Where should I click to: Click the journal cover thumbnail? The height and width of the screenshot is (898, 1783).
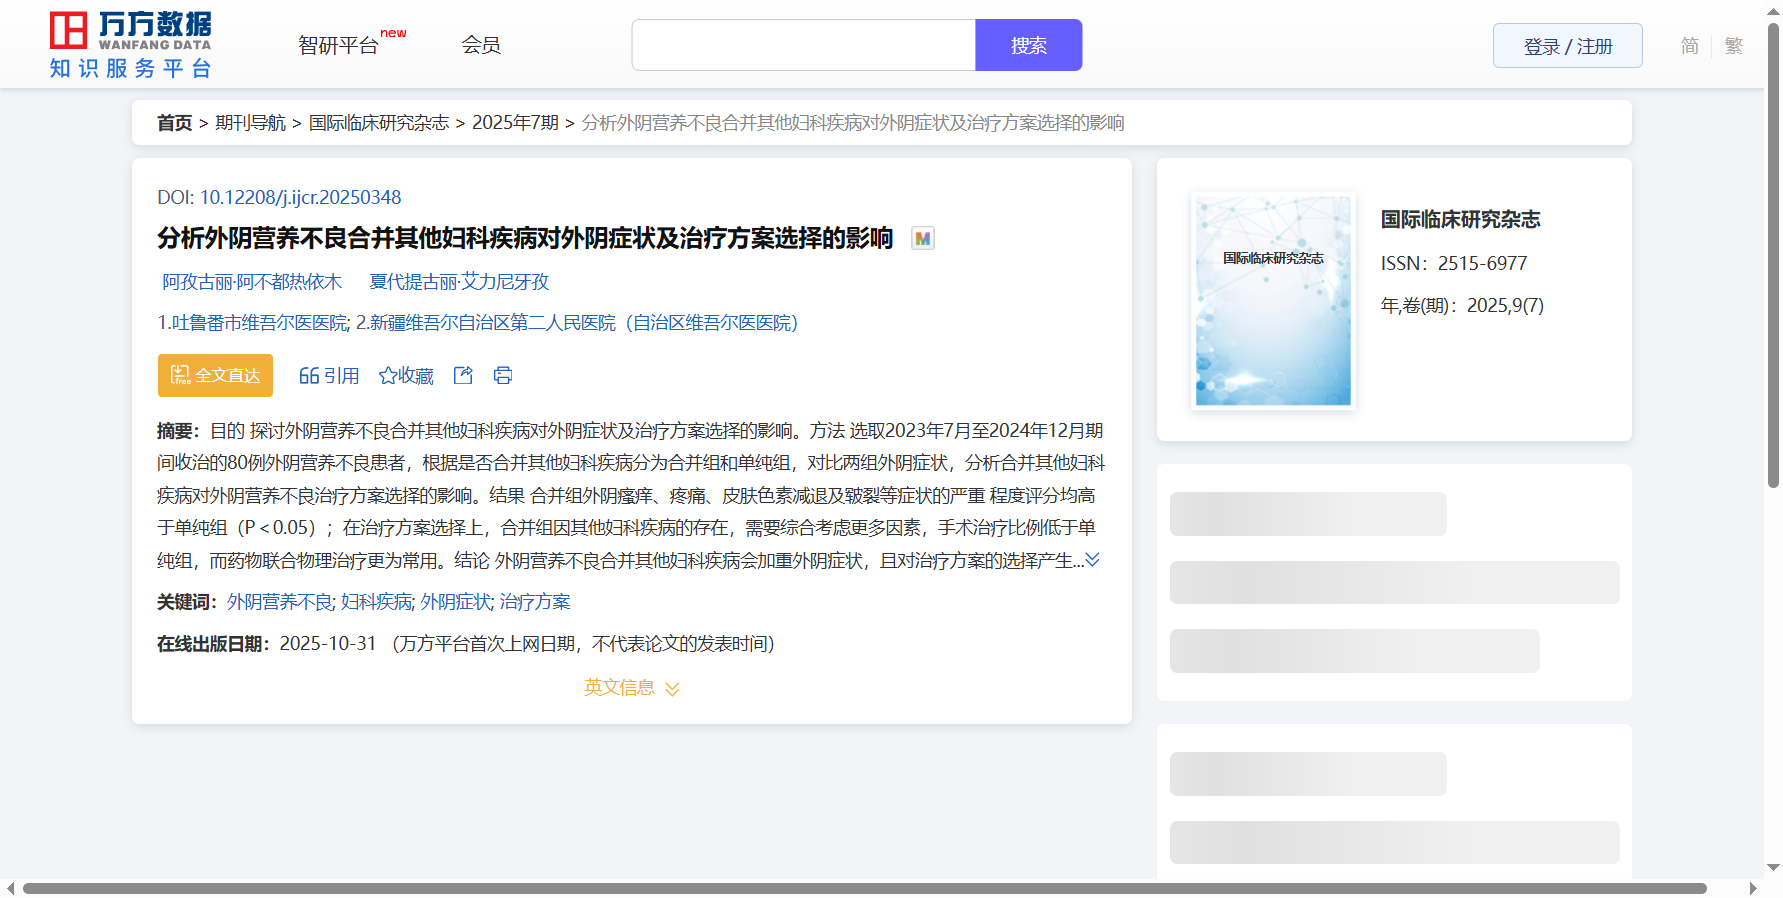click(x=1273, y=301)
